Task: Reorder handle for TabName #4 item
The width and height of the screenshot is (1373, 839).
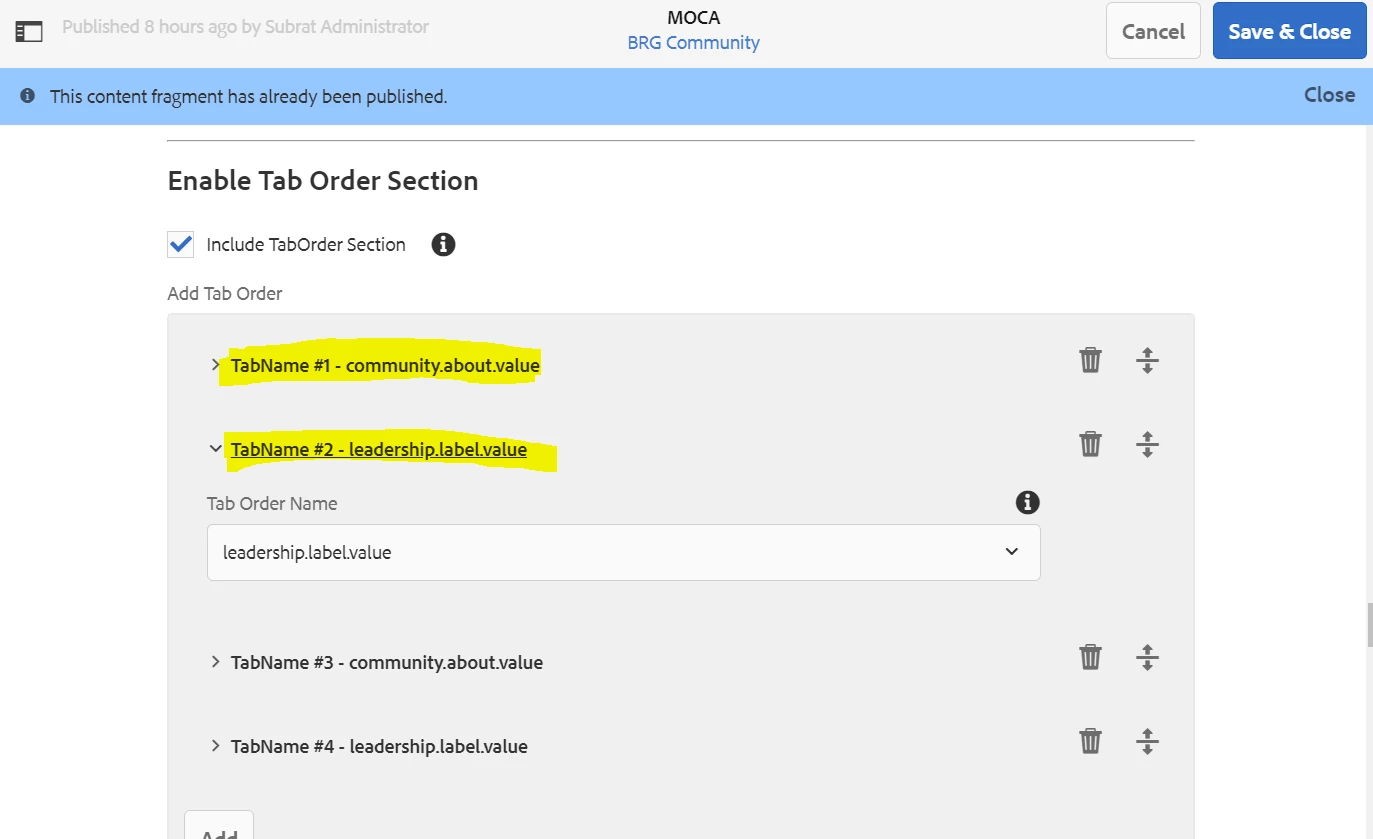Action: click(1147, 741)
